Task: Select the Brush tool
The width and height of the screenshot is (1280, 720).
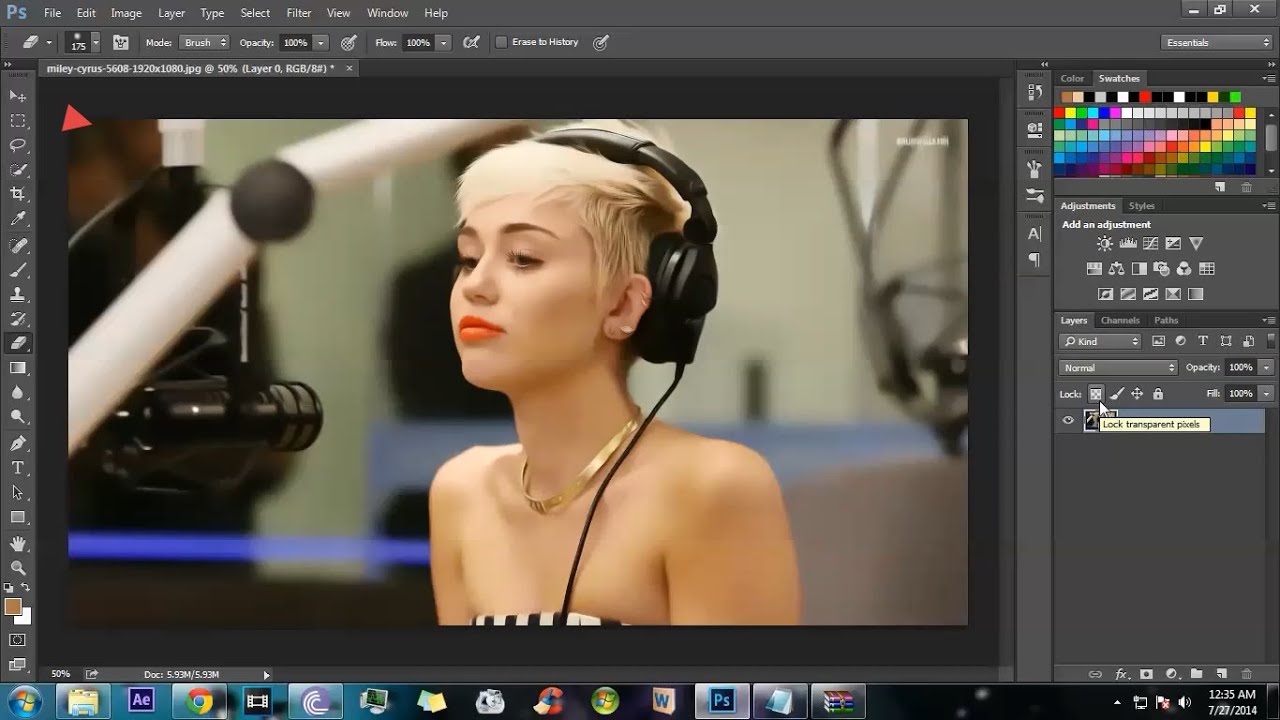Action: [x=18, y=270]
